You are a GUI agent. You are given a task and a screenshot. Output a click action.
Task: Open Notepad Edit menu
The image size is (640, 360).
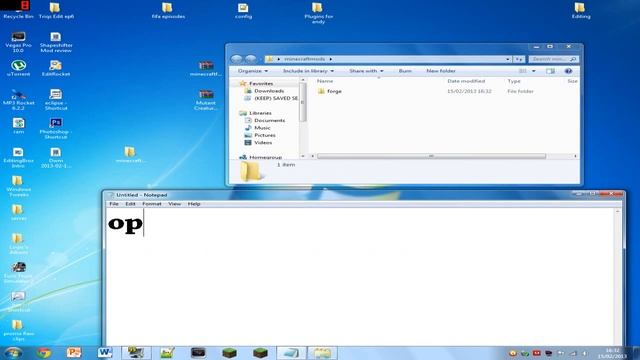(x=130, y=204)
